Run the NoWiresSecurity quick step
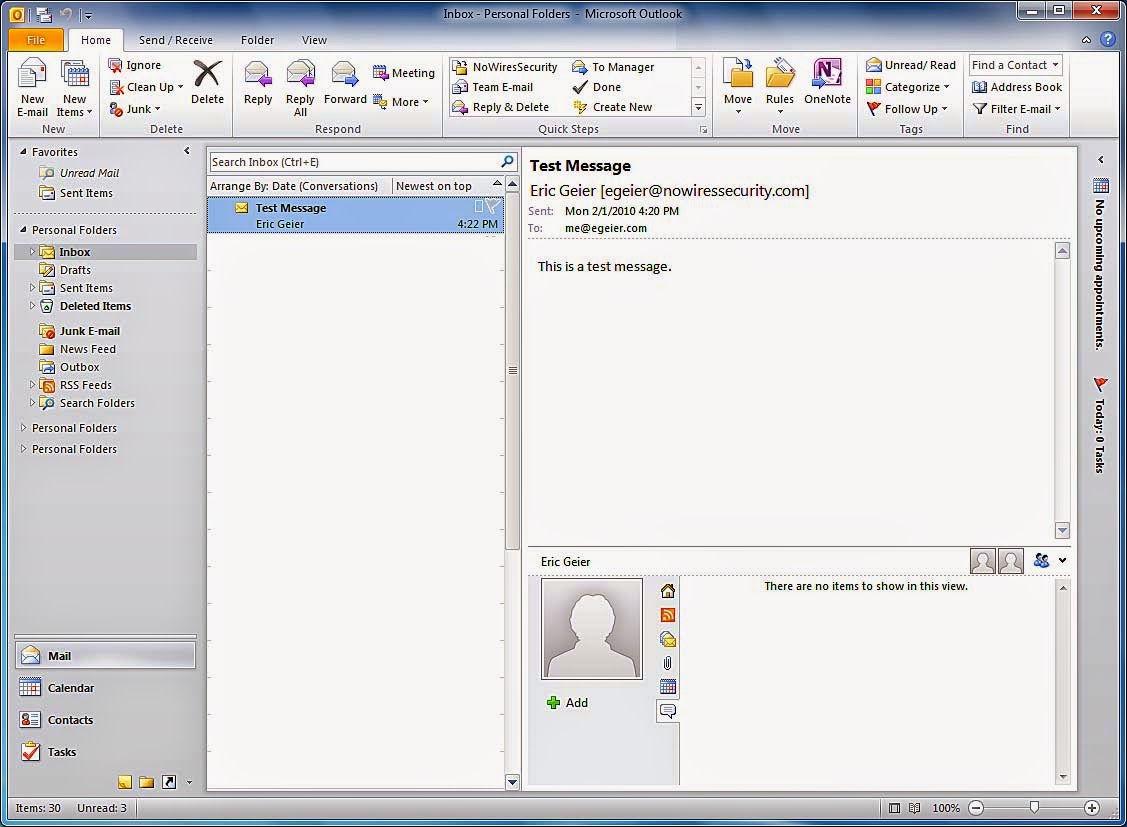The height and width of the screenshot is (827, 1127). [505, 67]
